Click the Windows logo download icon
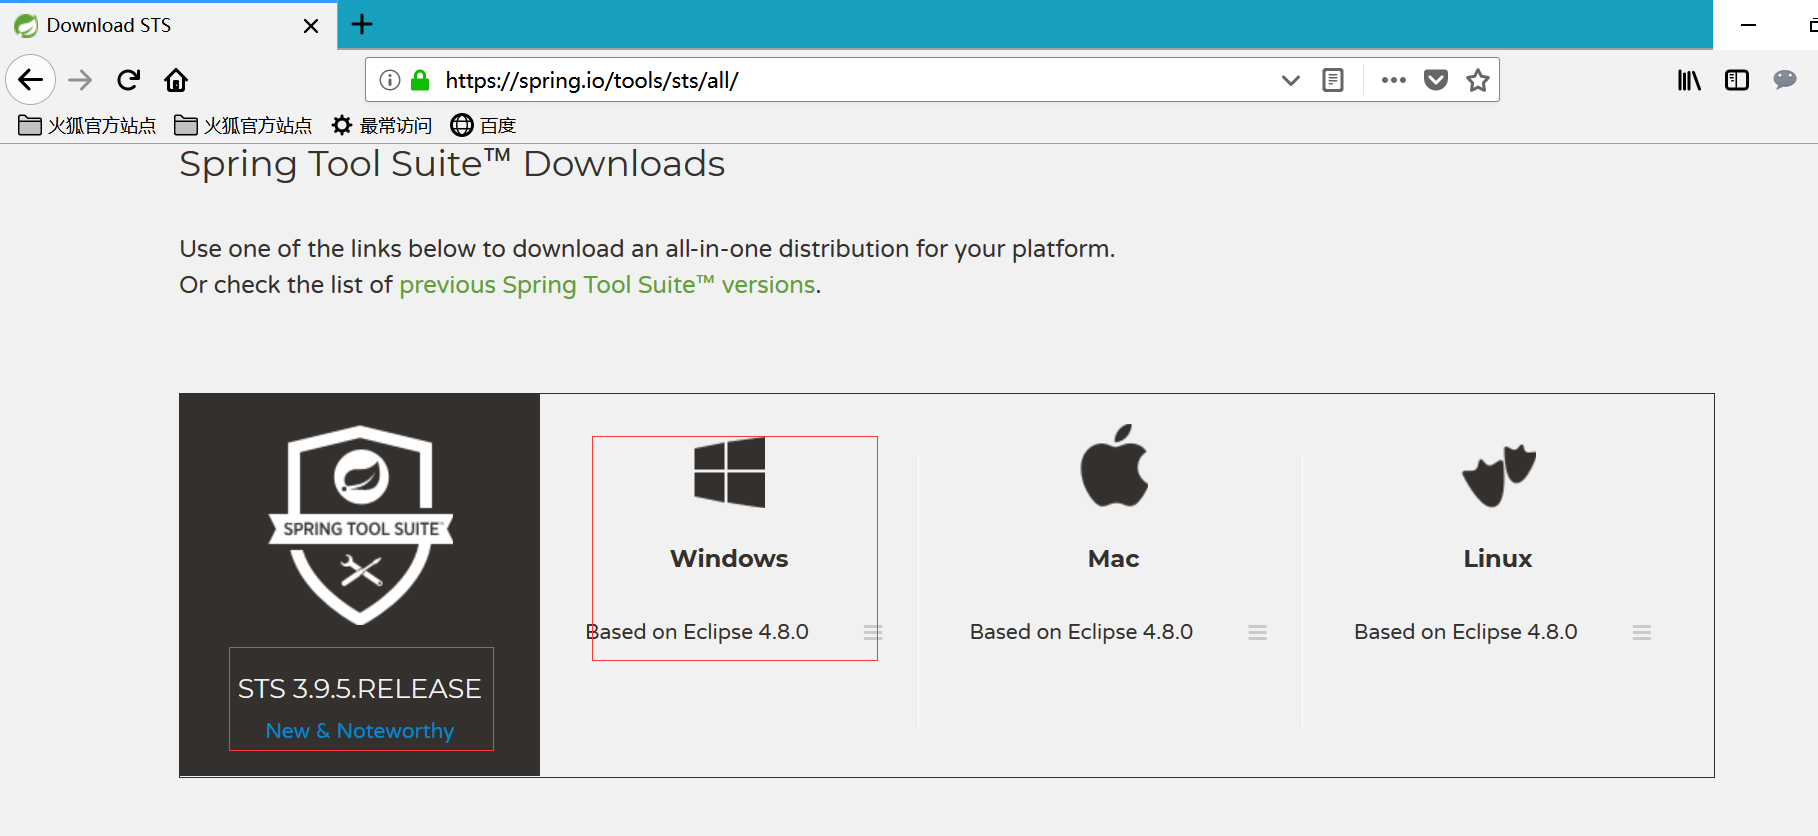Image resolution: width=1818 pixels, height=836 pixels. [729, 472]
